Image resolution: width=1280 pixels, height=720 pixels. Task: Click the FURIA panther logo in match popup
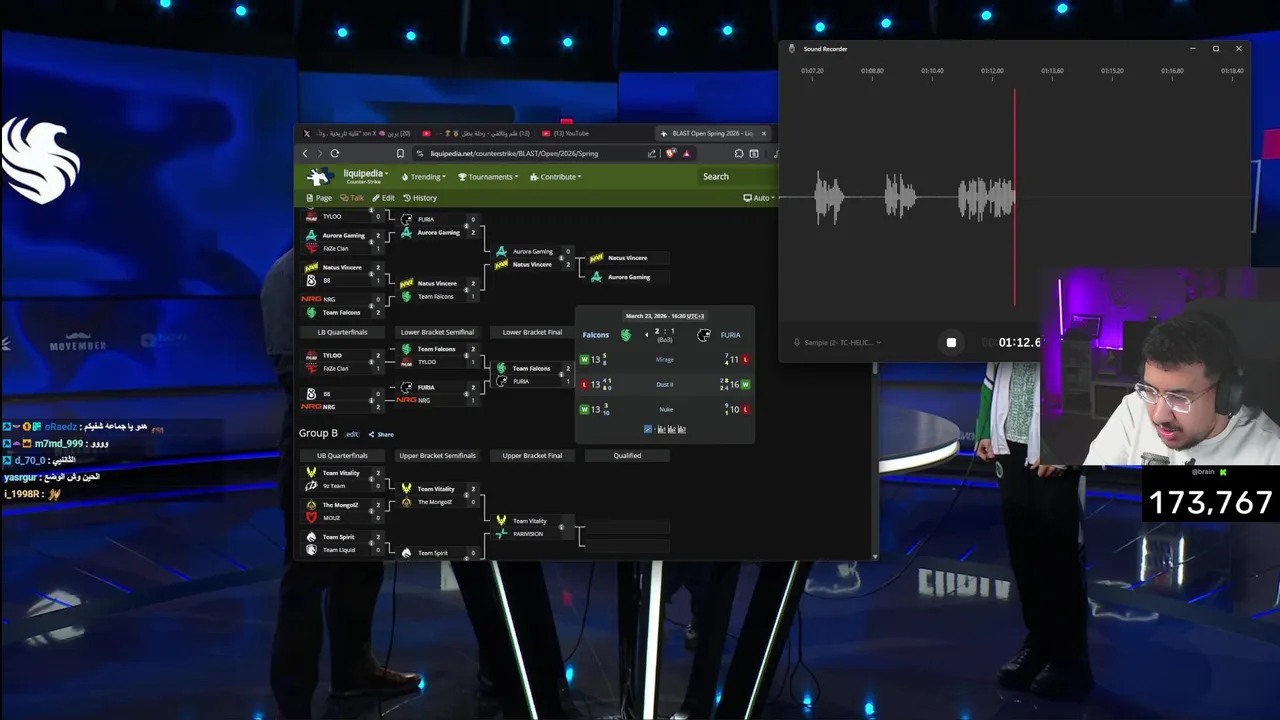[704, 335]
